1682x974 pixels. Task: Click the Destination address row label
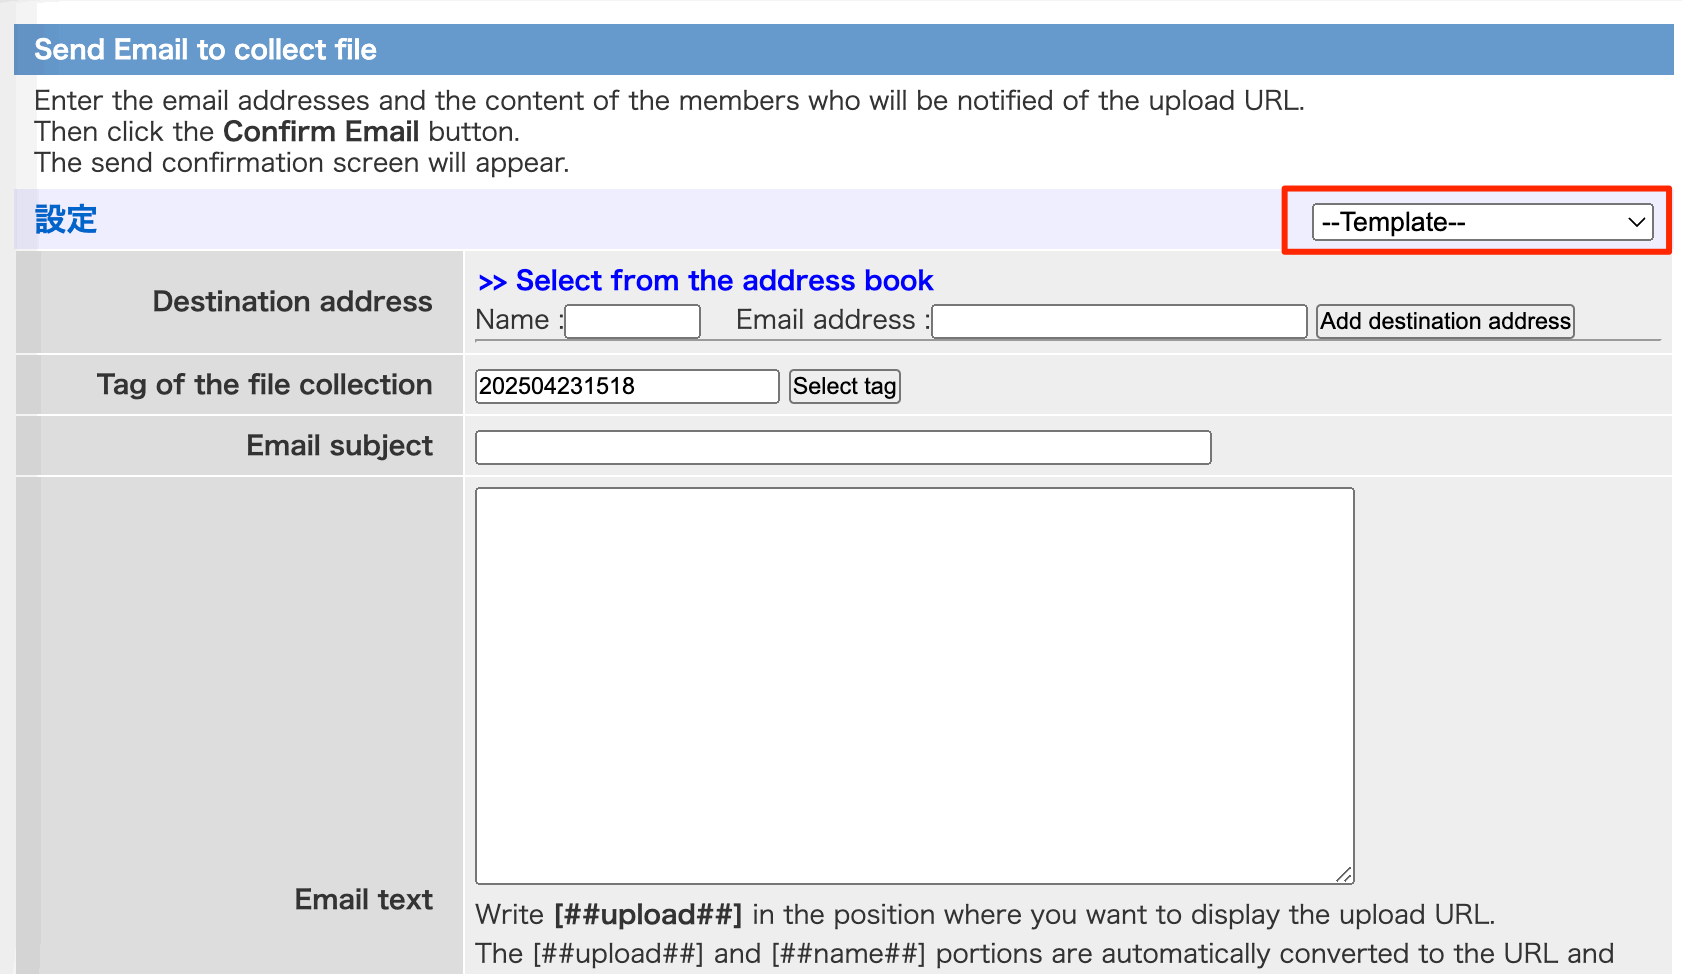pyautogui.click(x=292, y=302)
